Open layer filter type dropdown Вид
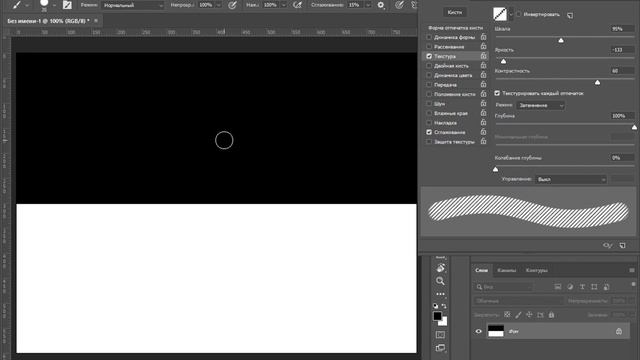This screenshot has width=640, height=360. (x=504, y=287)
